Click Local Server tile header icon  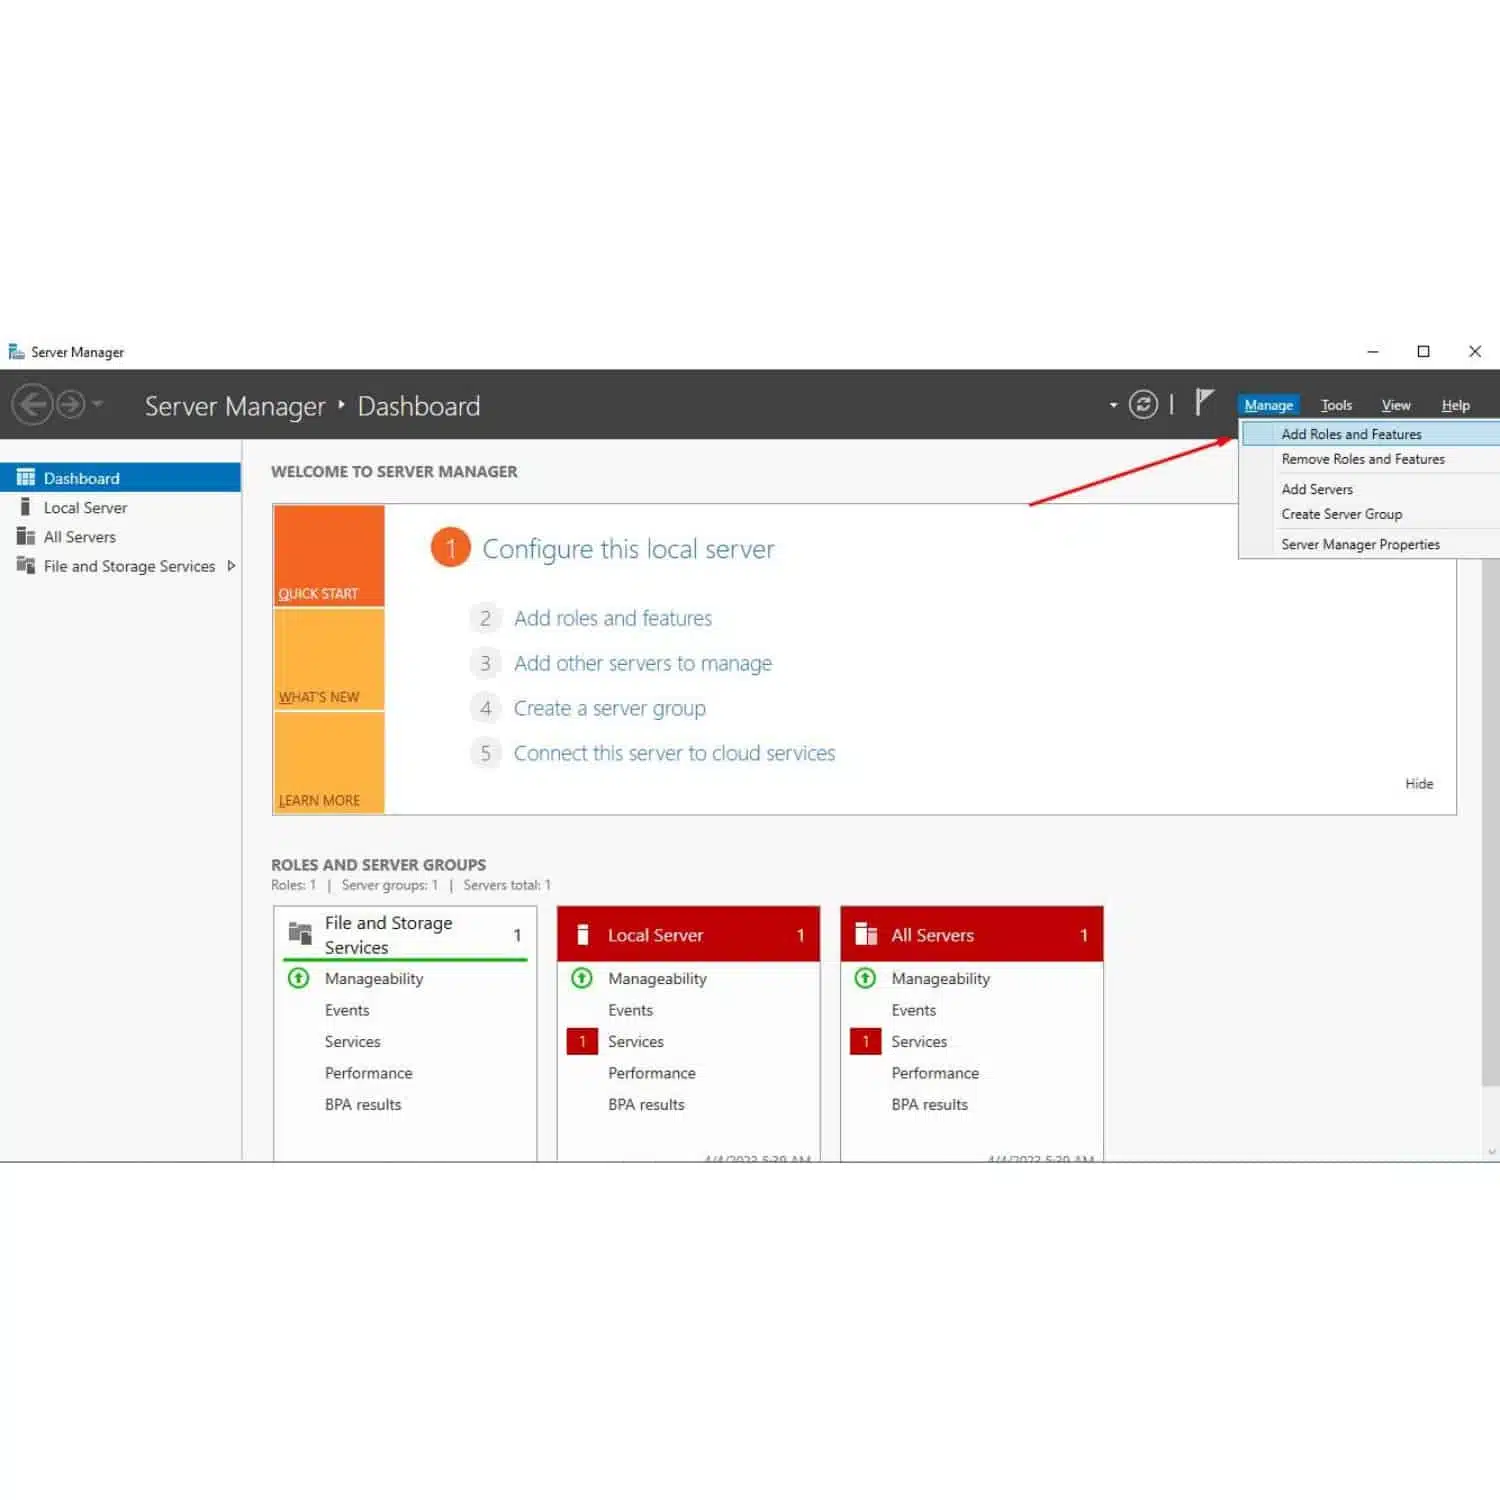[583, 935]
